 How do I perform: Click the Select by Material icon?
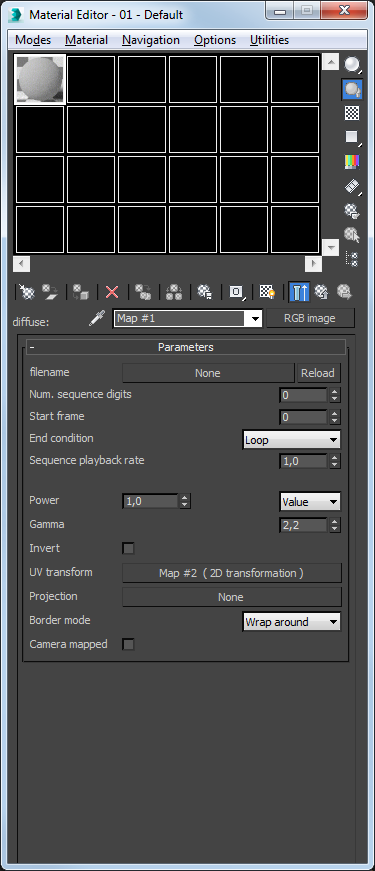[352, 234]
